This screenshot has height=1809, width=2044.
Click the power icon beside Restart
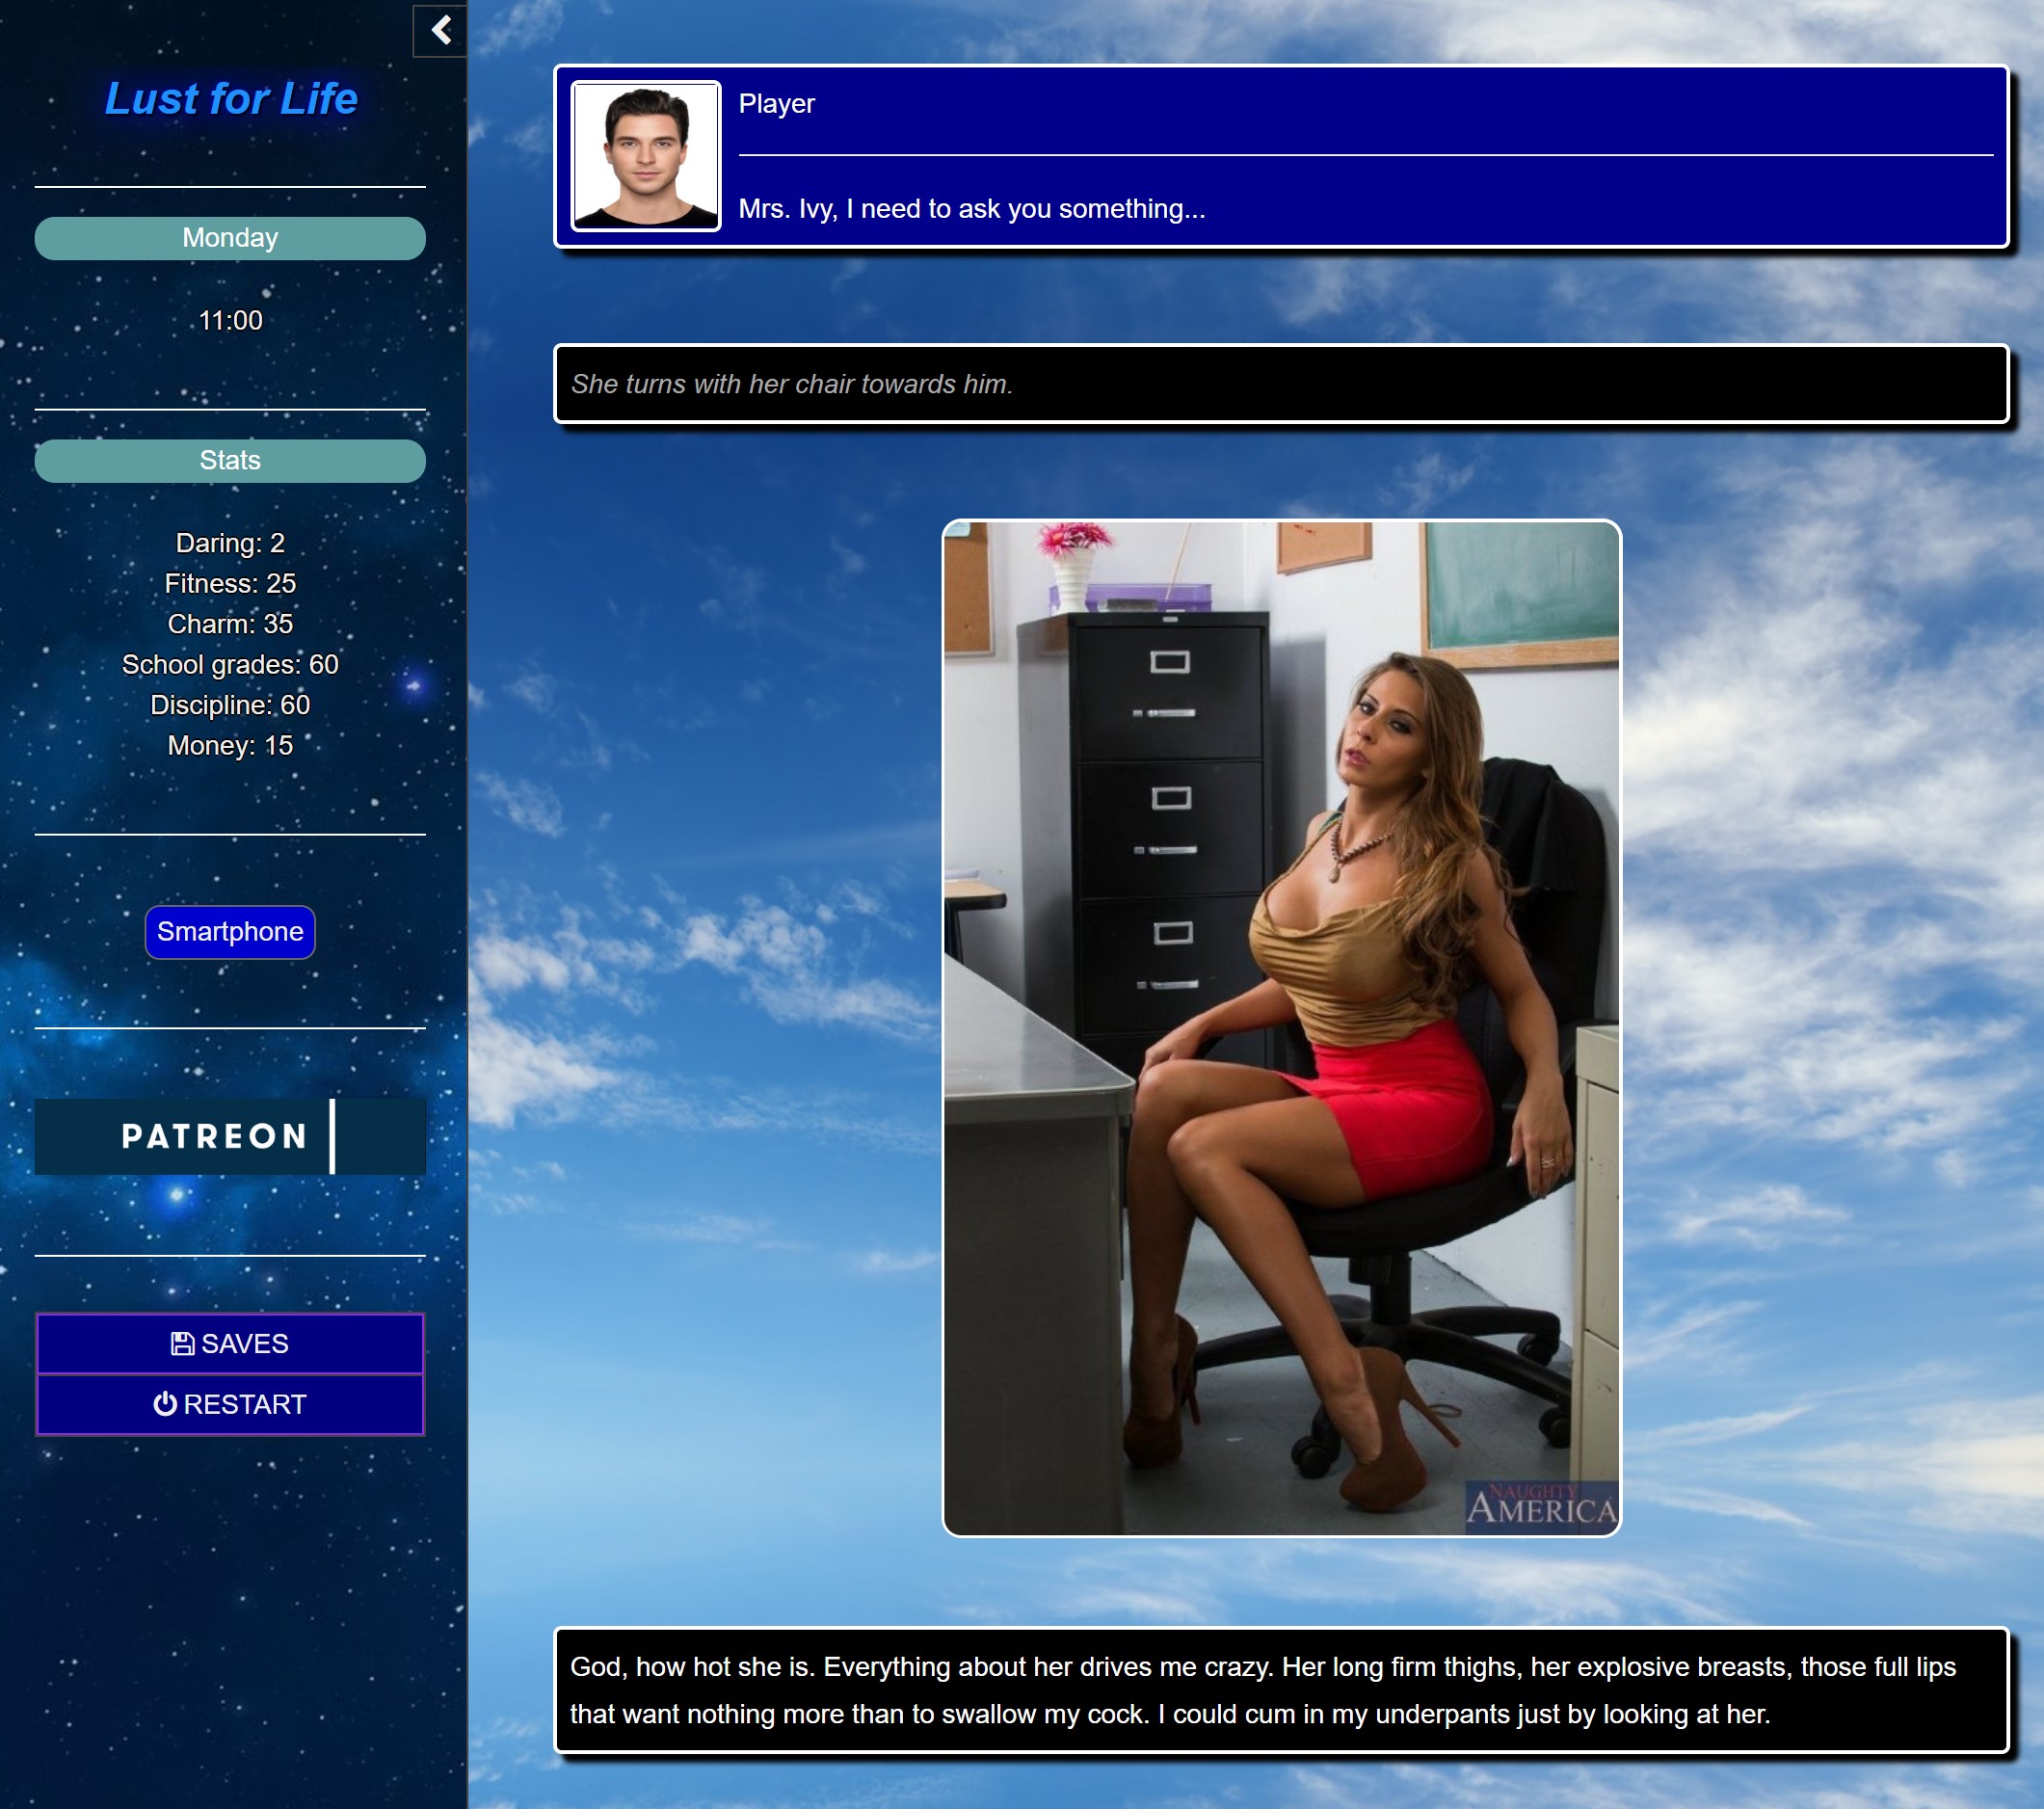tap(165, 1405)
